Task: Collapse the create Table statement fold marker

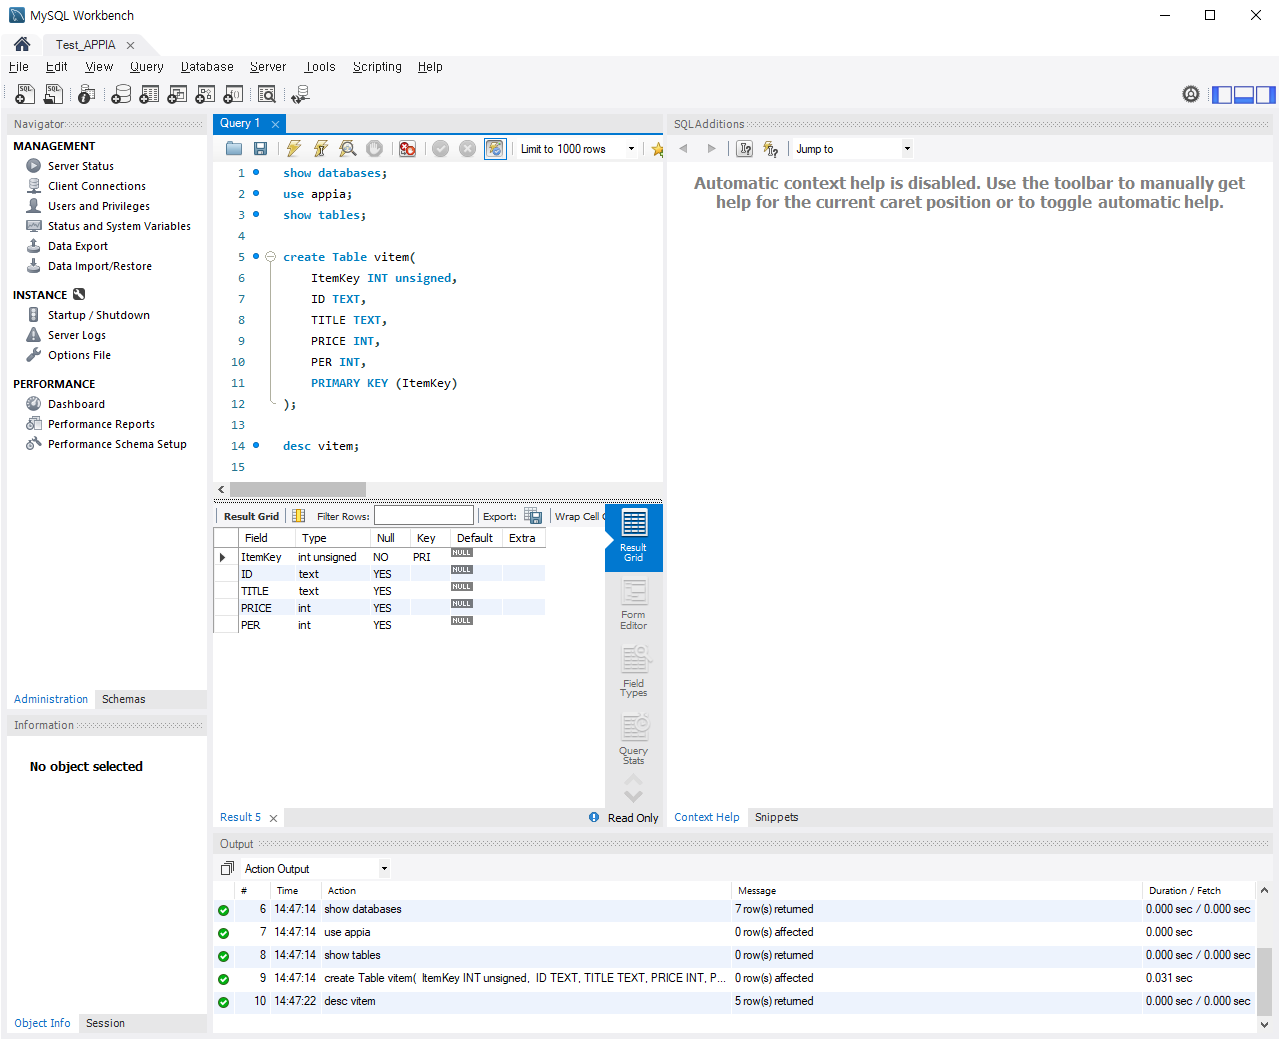Action: [270, 257]
